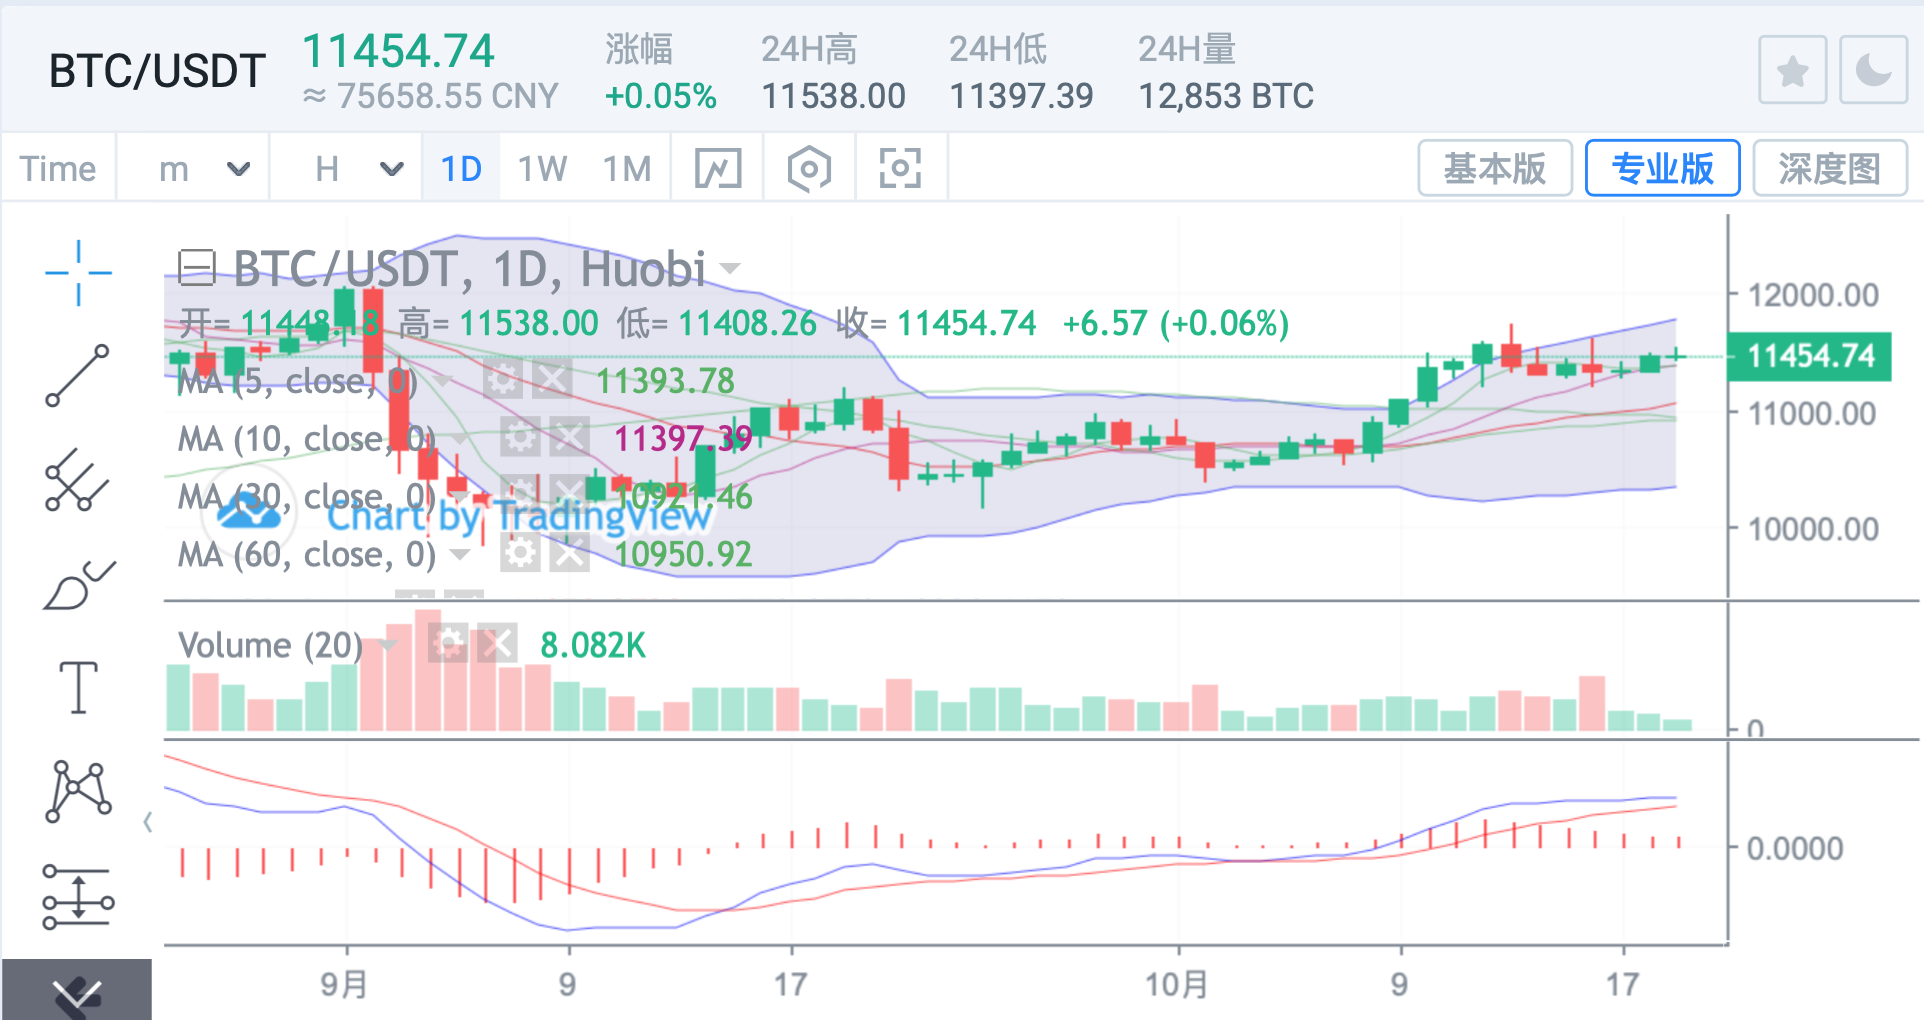Open chart settings hexagon icon

pyautogui.click(x=808, y=169)
